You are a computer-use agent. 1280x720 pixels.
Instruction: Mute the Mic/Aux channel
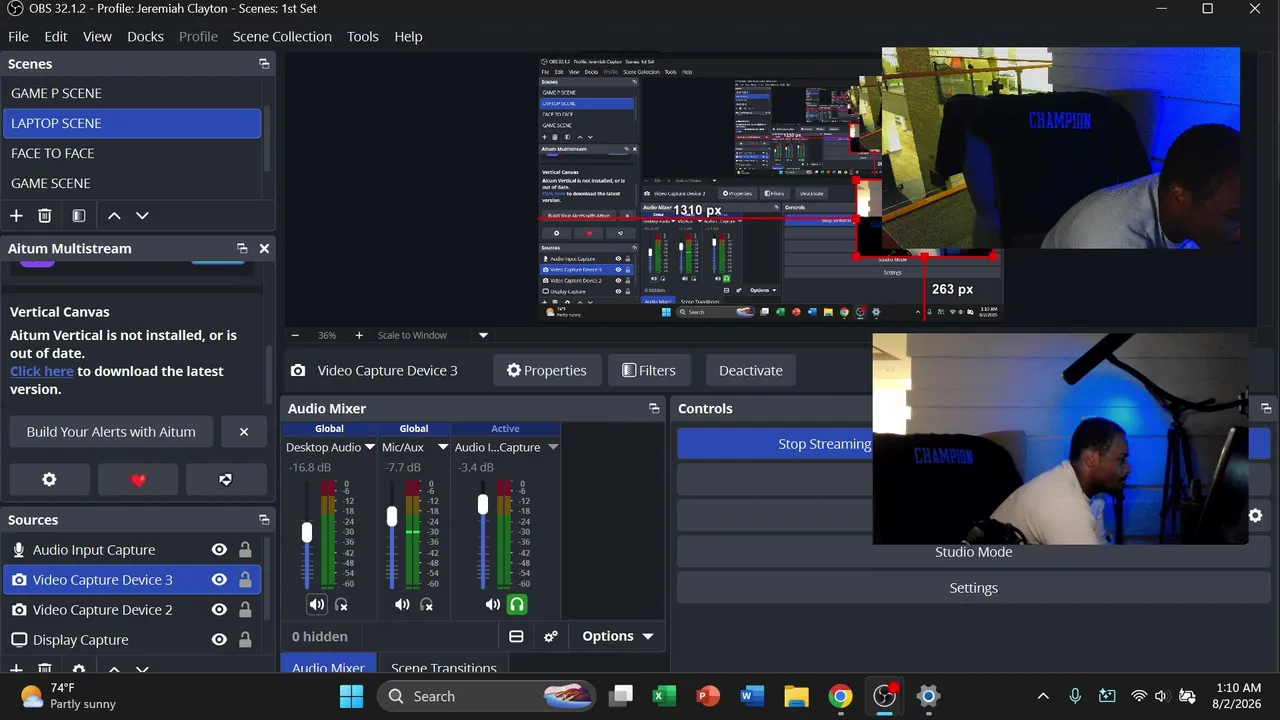pos(402,604)
